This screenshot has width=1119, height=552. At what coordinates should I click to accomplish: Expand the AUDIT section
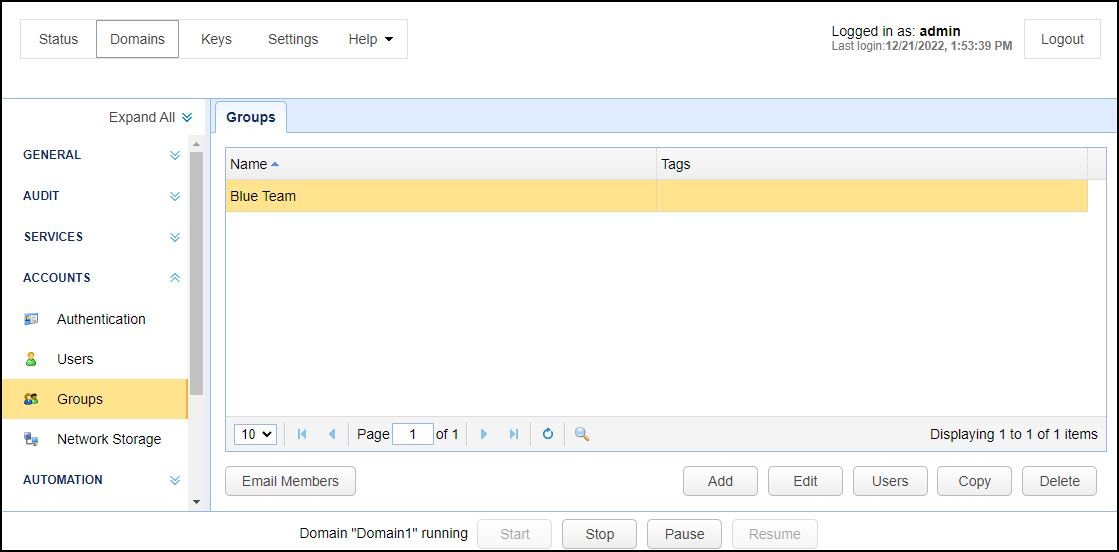point(175,196)
